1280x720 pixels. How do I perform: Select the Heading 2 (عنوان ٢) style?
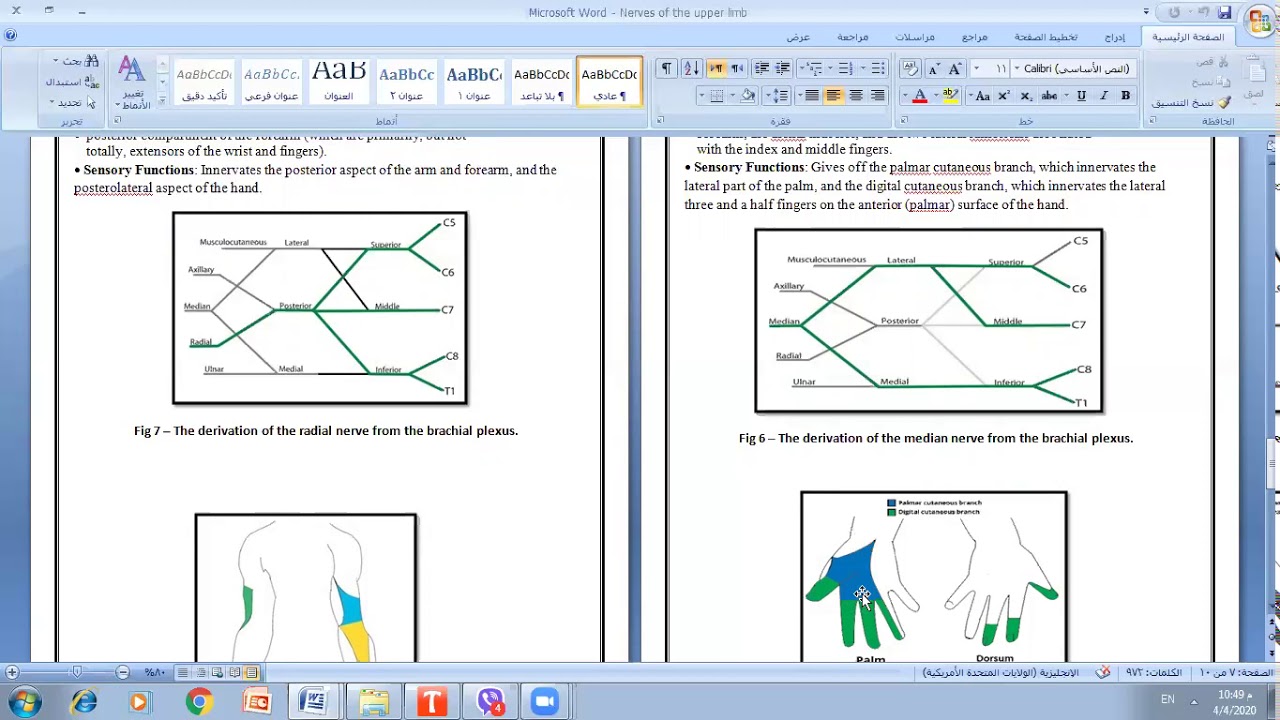[406, 82]
